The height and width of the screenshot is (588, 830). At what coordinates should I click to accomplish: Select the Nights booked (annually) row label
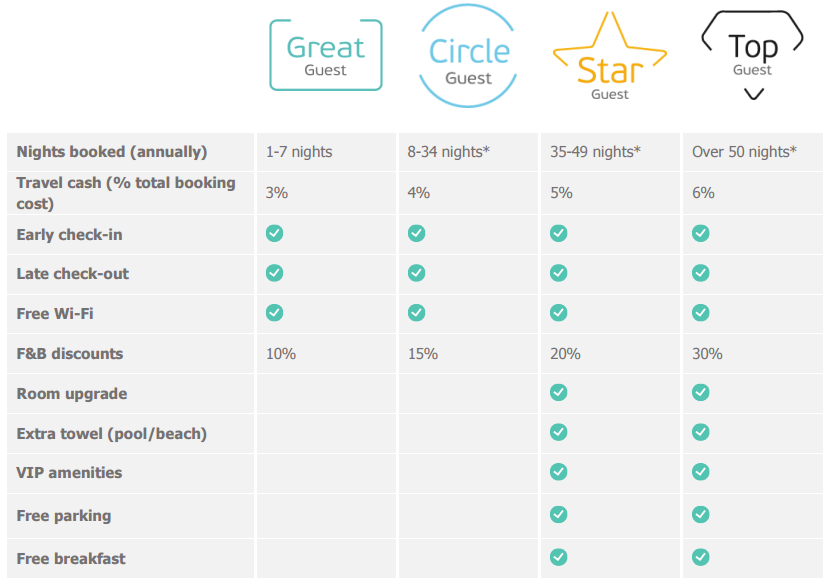click(112, 152)
